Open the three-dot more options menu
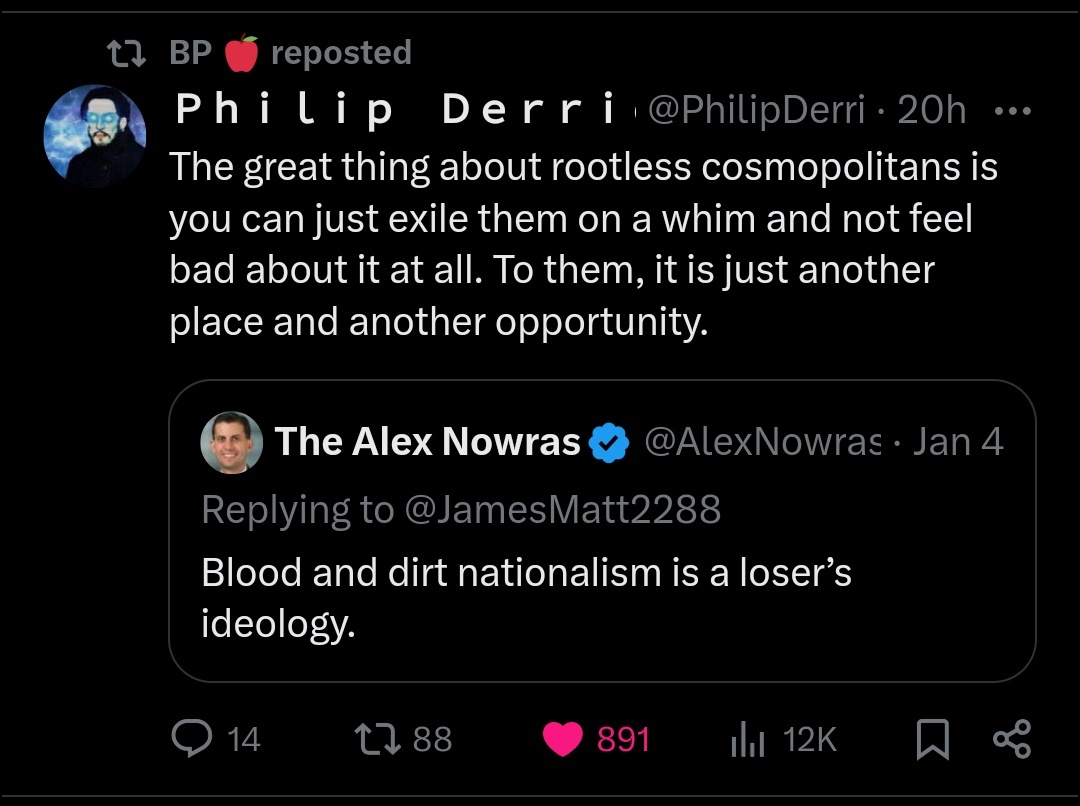 [x=1012, y=110]
